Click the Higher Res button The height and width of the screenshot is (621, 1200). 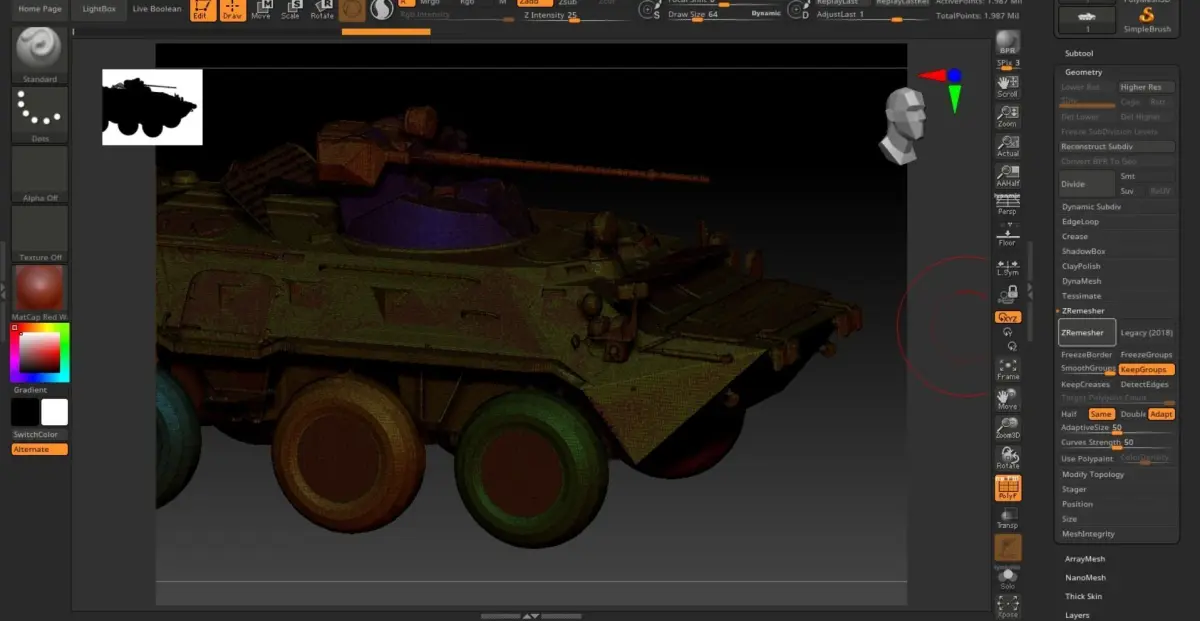pyautogui.click(x=1146, y=87)
